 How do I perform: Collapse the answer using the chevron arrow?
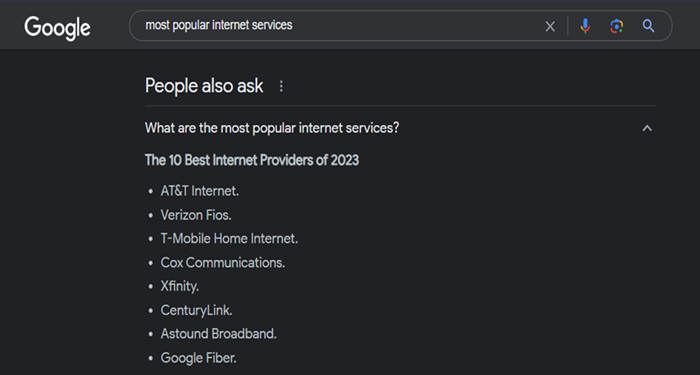click(x=647, y=128)
